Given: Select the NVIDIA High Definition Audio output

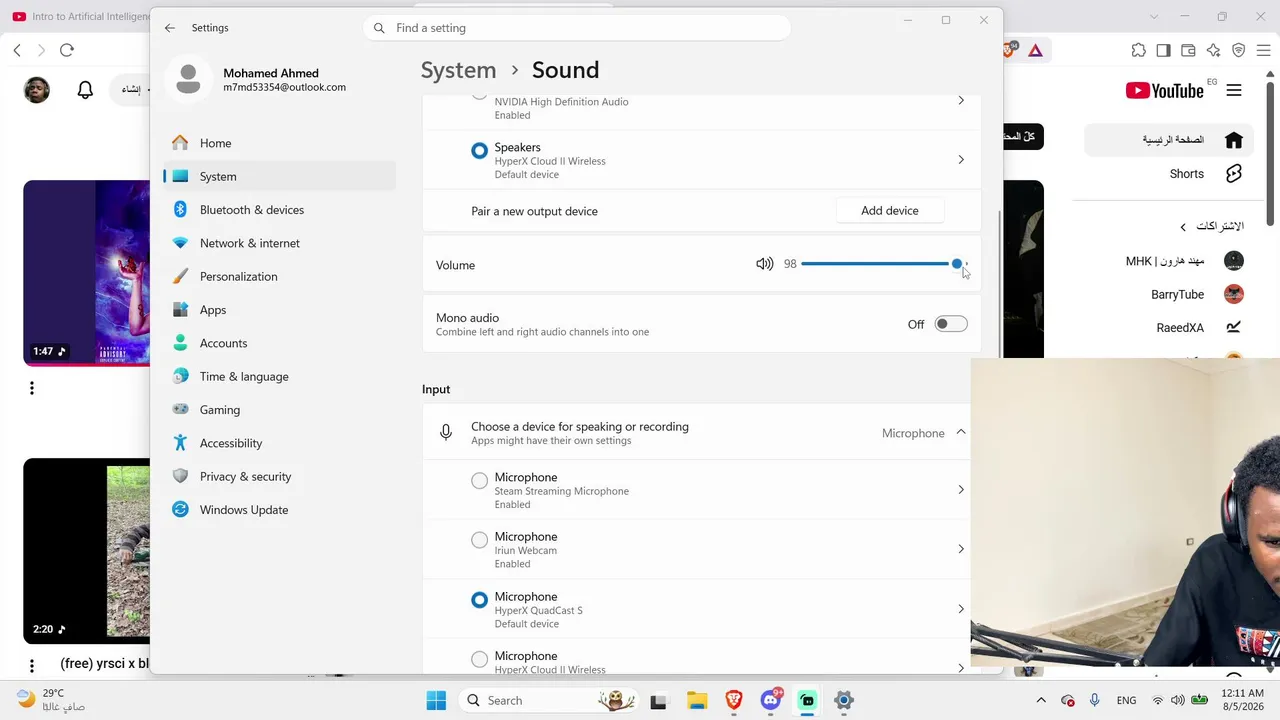Looking at the screenshot, I should 479,95.
